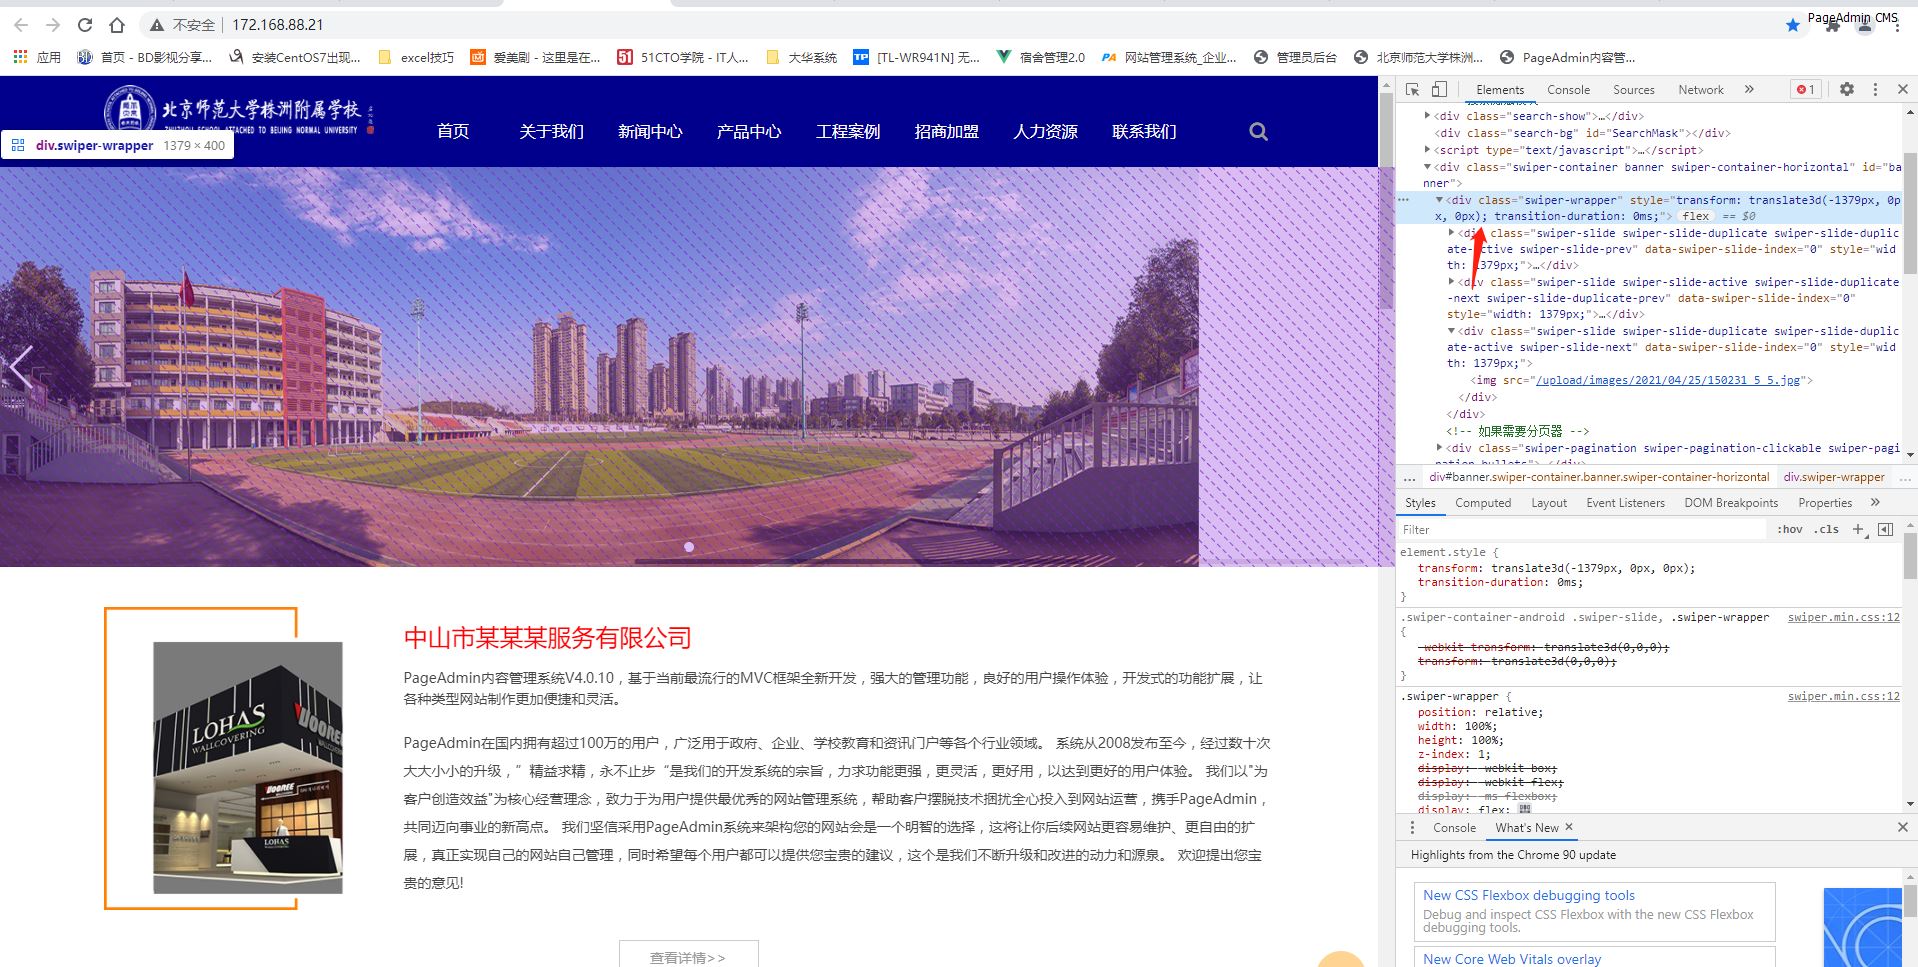1918x967 pixels.
Task: Show previous banner slide arrow
Action: [x=21, y=367]
